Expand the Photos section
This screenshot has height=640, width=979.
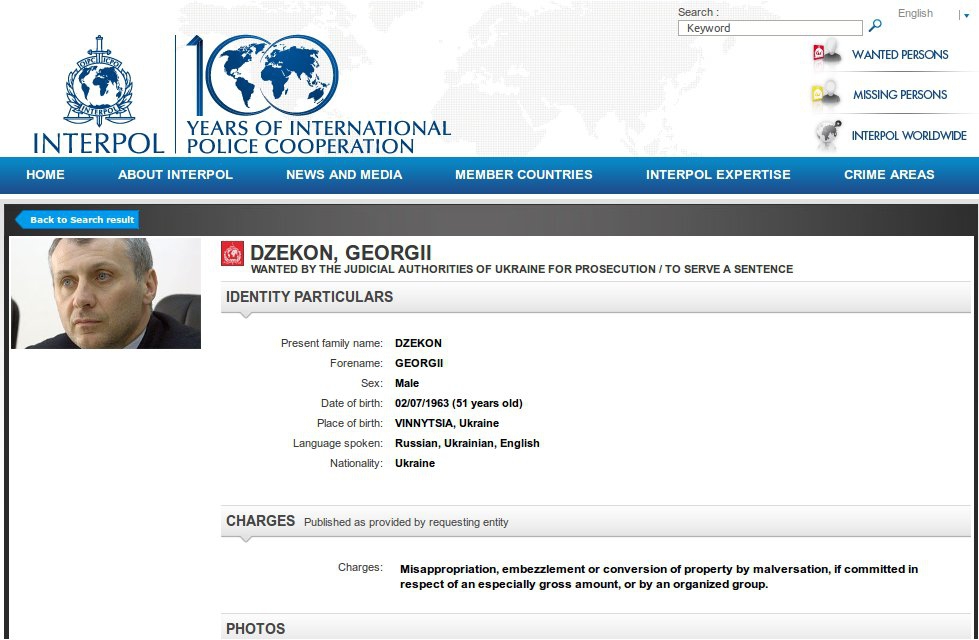click(x=255, y=629)
